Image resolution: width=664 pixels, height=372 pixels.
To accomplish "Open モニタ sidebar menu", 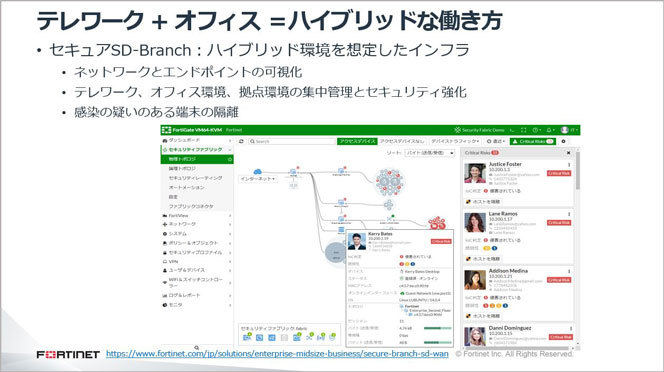I will (x=197, y=305).
